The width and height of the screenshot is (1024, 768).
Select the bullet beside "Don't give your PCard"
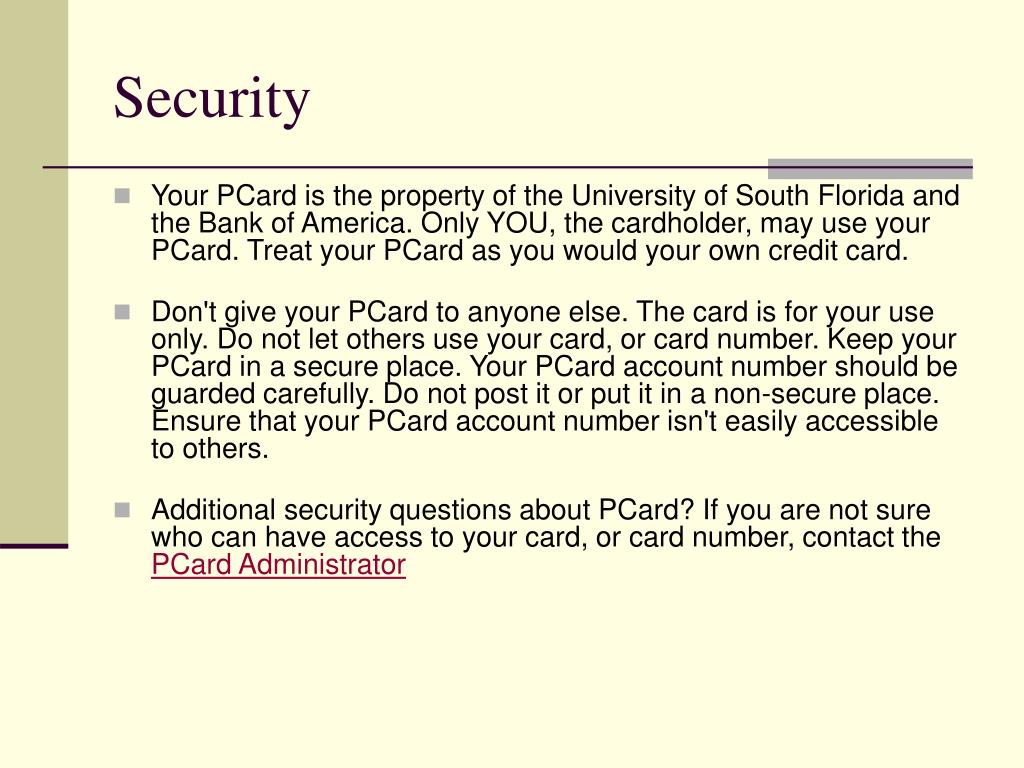122,312
